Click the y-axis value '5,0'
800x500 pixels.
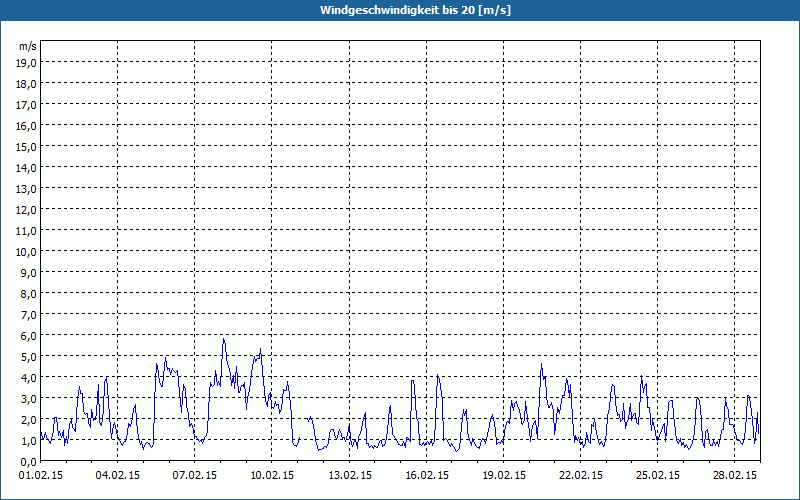(29, 357)
